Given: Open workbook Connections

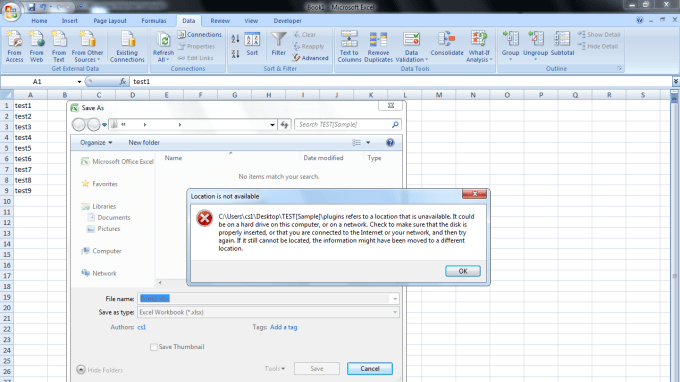Looking at the screenshot, I should pyautogui.click(x=199, y=34).
